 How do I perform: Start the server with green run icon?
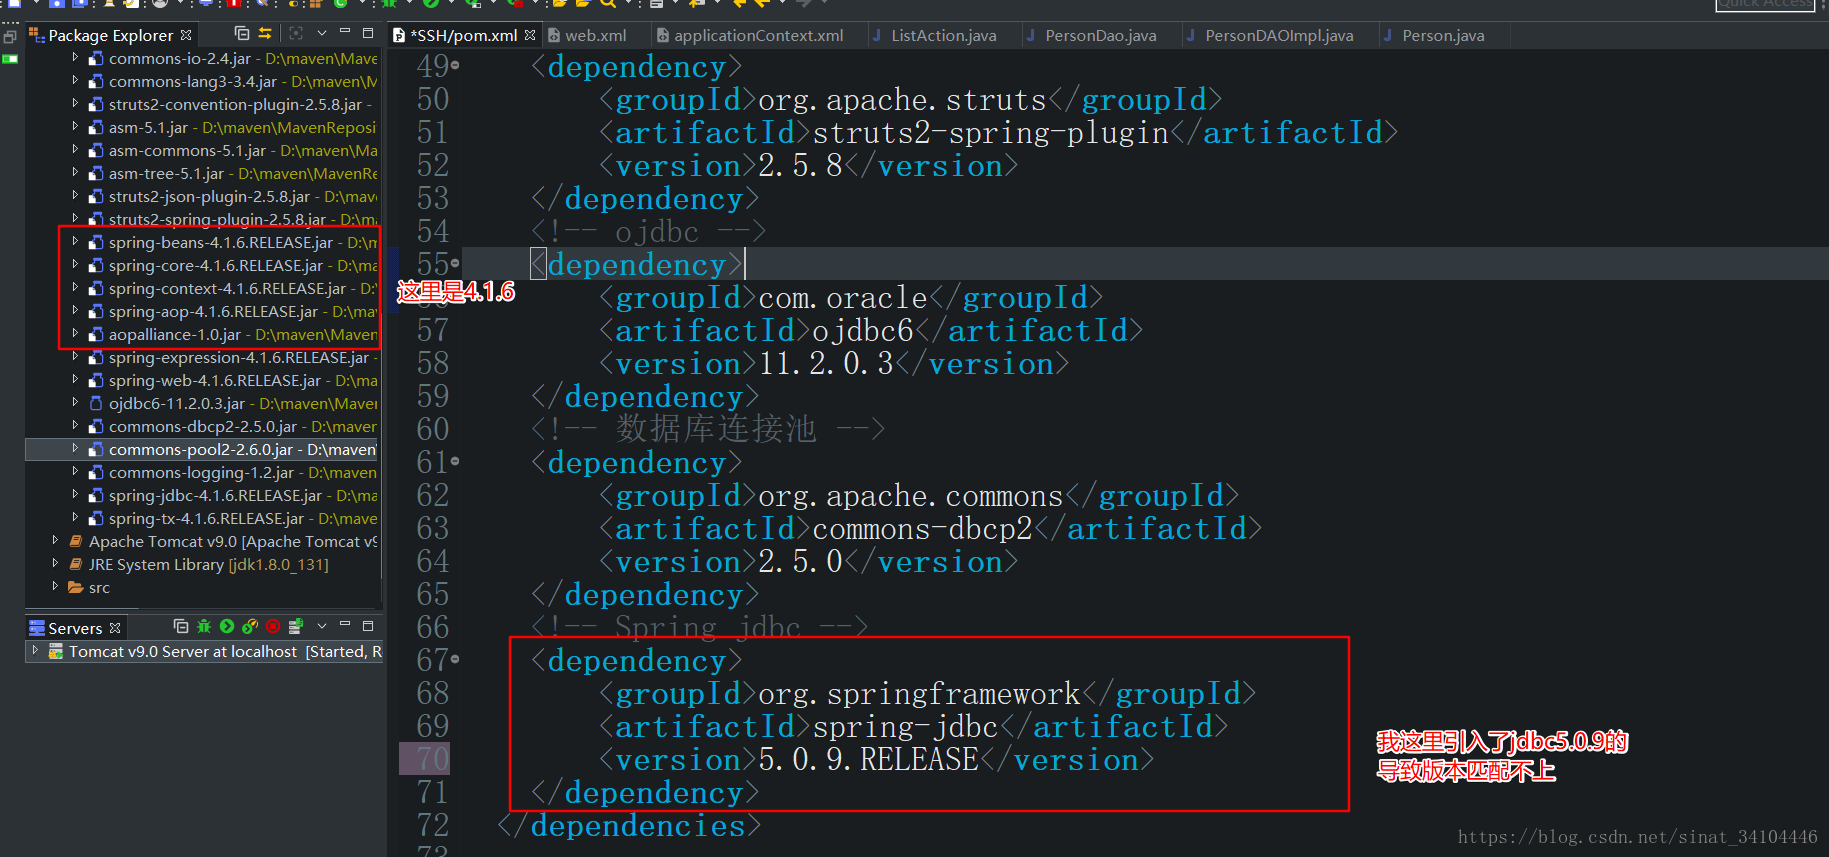click(x=227, y=626)
